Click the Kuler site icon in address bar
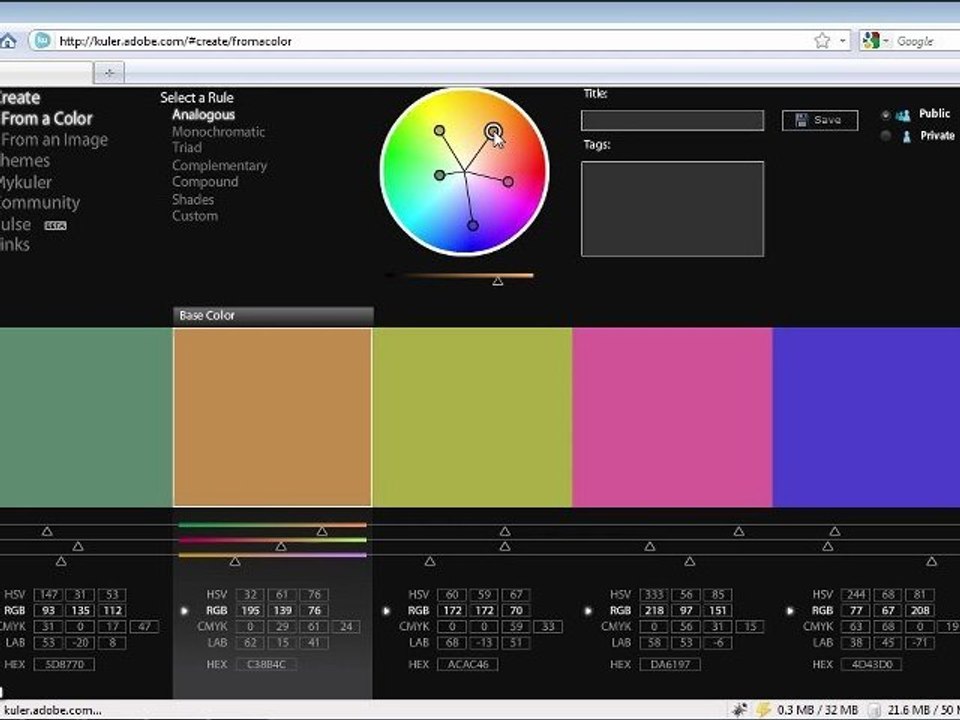 click(x=42, y=41)
